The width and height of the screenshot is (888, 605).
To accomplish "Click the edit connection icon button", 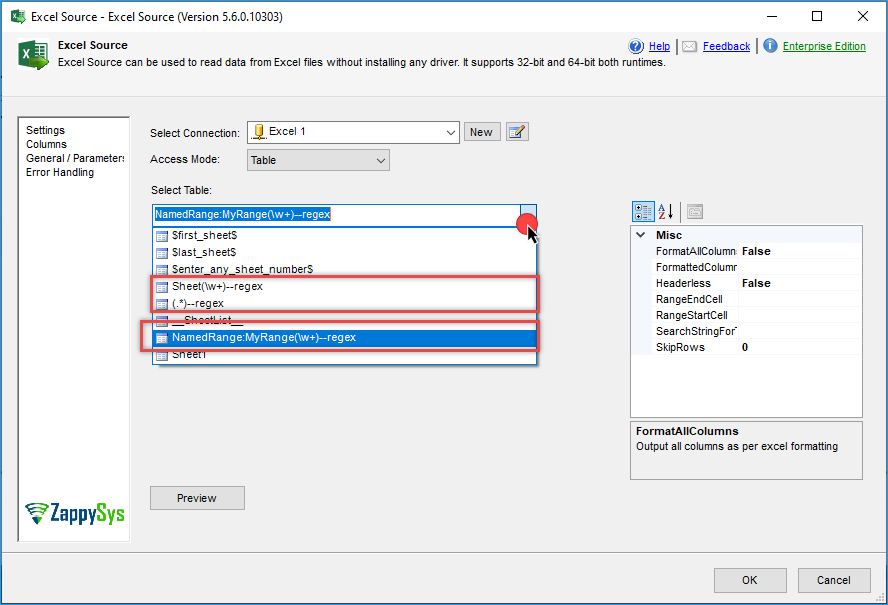I will [x=517, y=132].
